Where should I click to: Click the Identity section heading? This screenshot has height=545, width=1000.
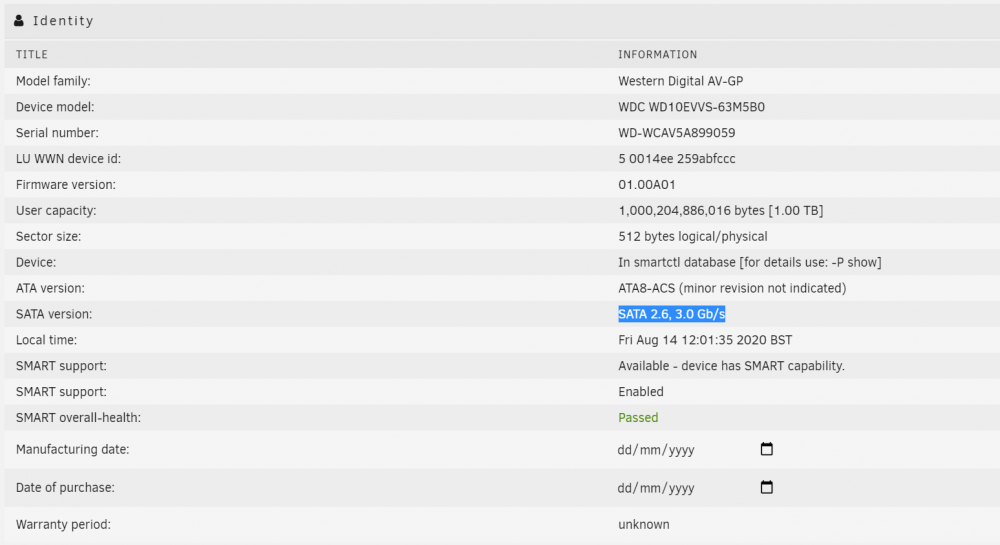click(x=63, y=21)
